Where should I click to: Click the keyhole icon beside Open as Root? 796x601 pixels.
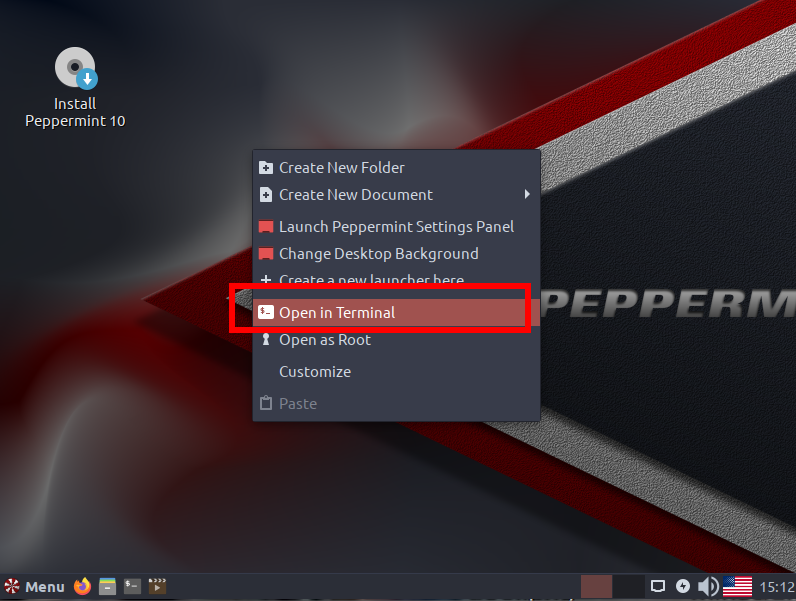266,339
